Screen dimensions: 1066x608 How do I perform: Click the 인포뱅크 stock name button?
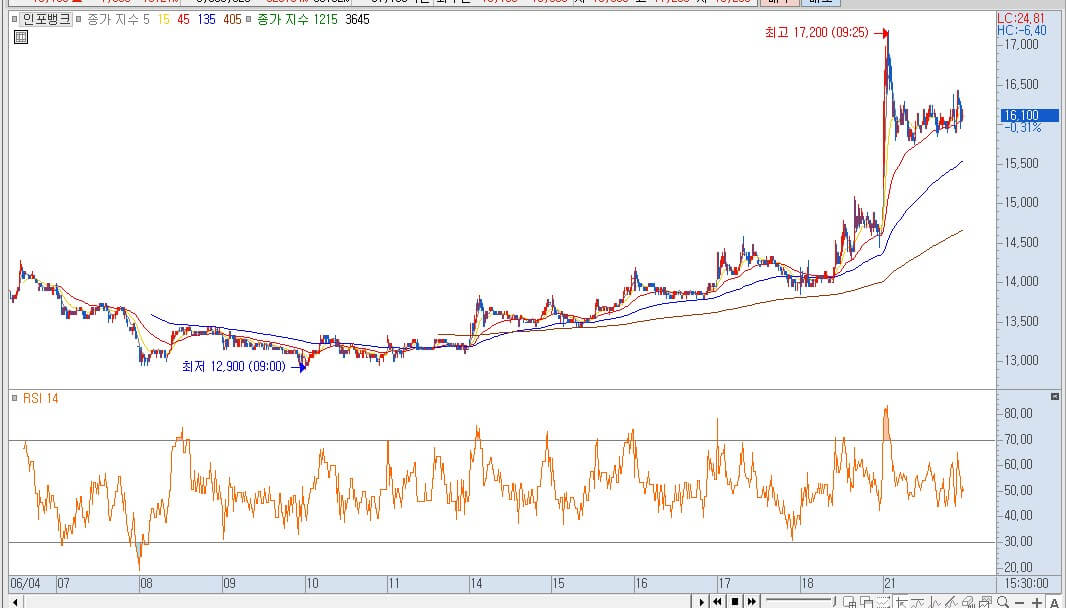click(x=46, y=19)
